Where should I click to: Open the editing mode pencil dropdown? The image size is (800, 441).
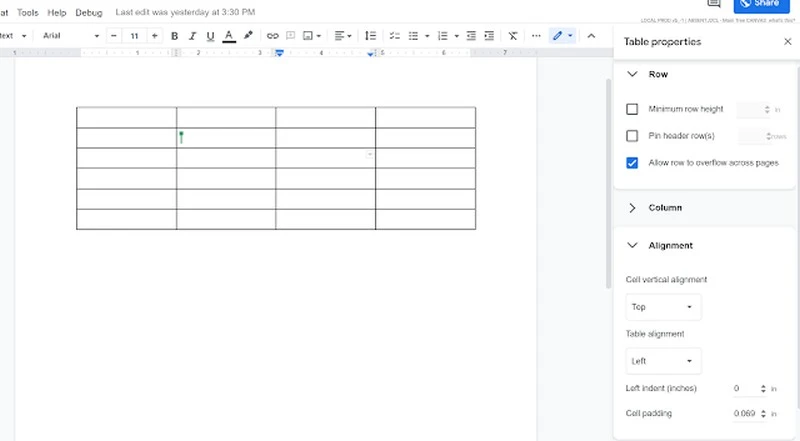tap(563, 36)
